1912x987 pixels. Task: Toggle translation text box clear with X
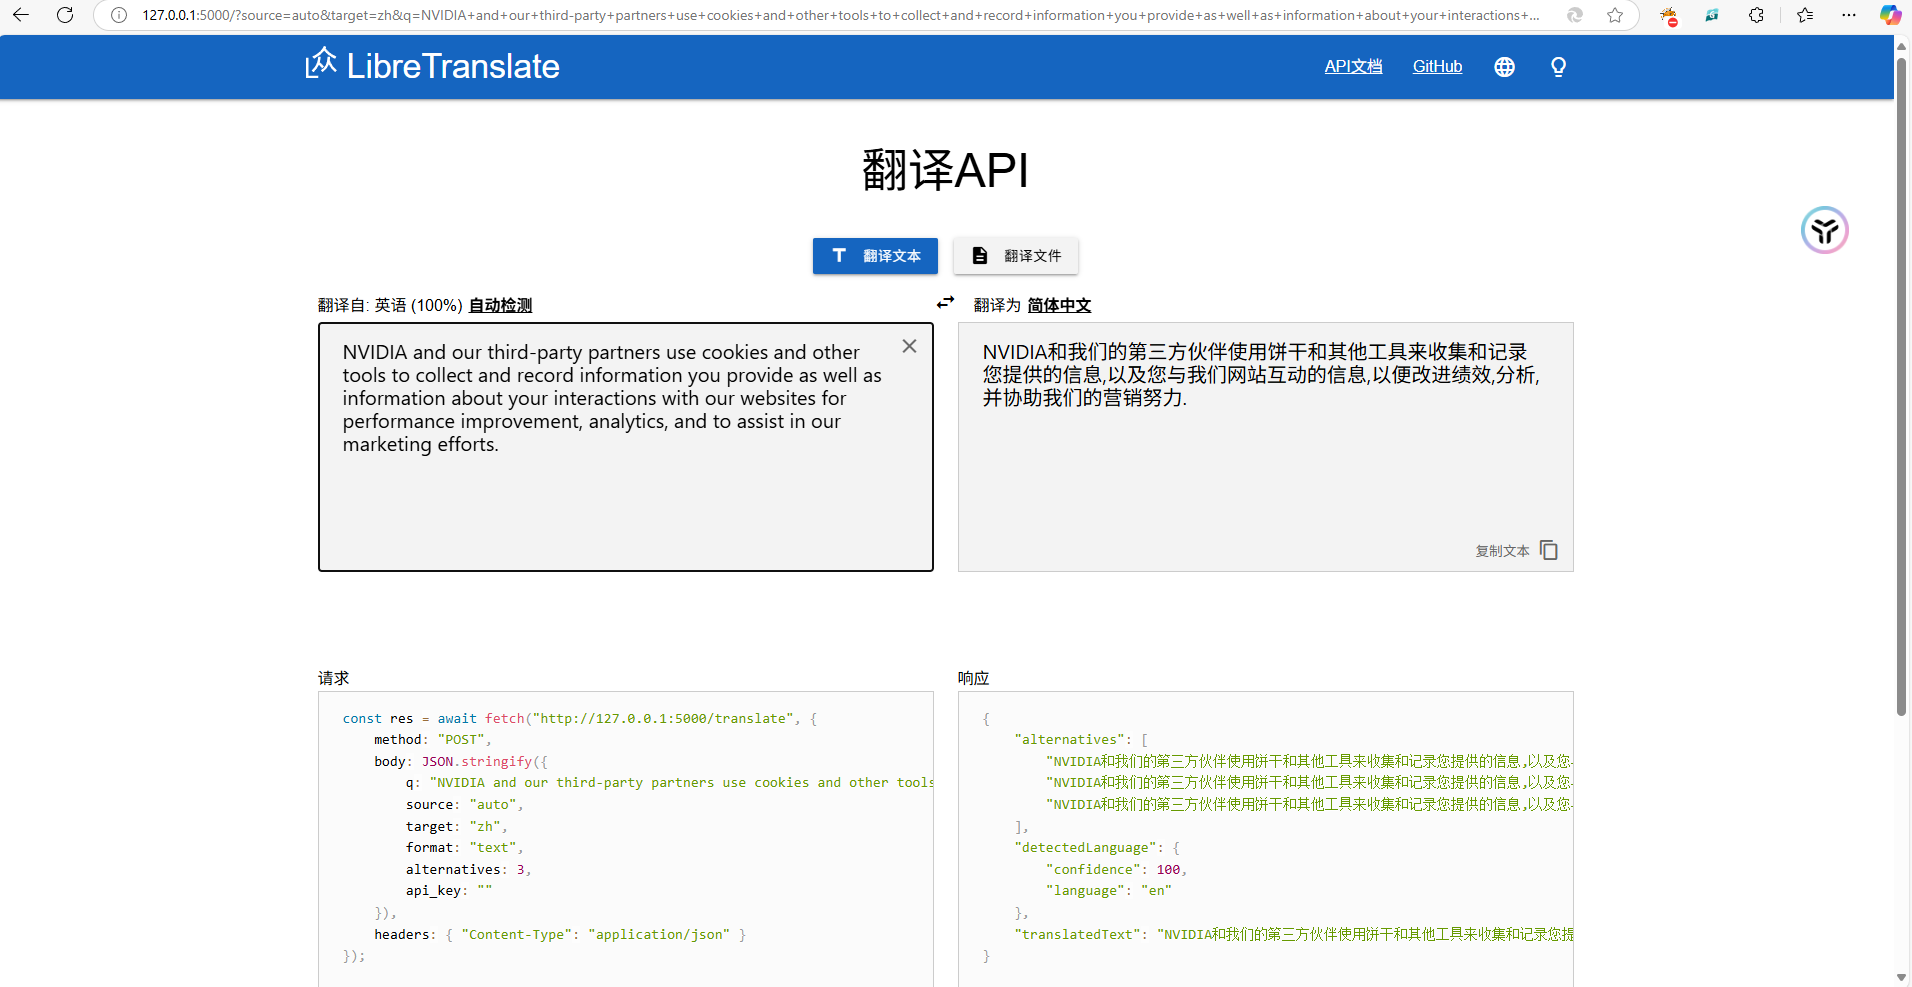[909, 346]
